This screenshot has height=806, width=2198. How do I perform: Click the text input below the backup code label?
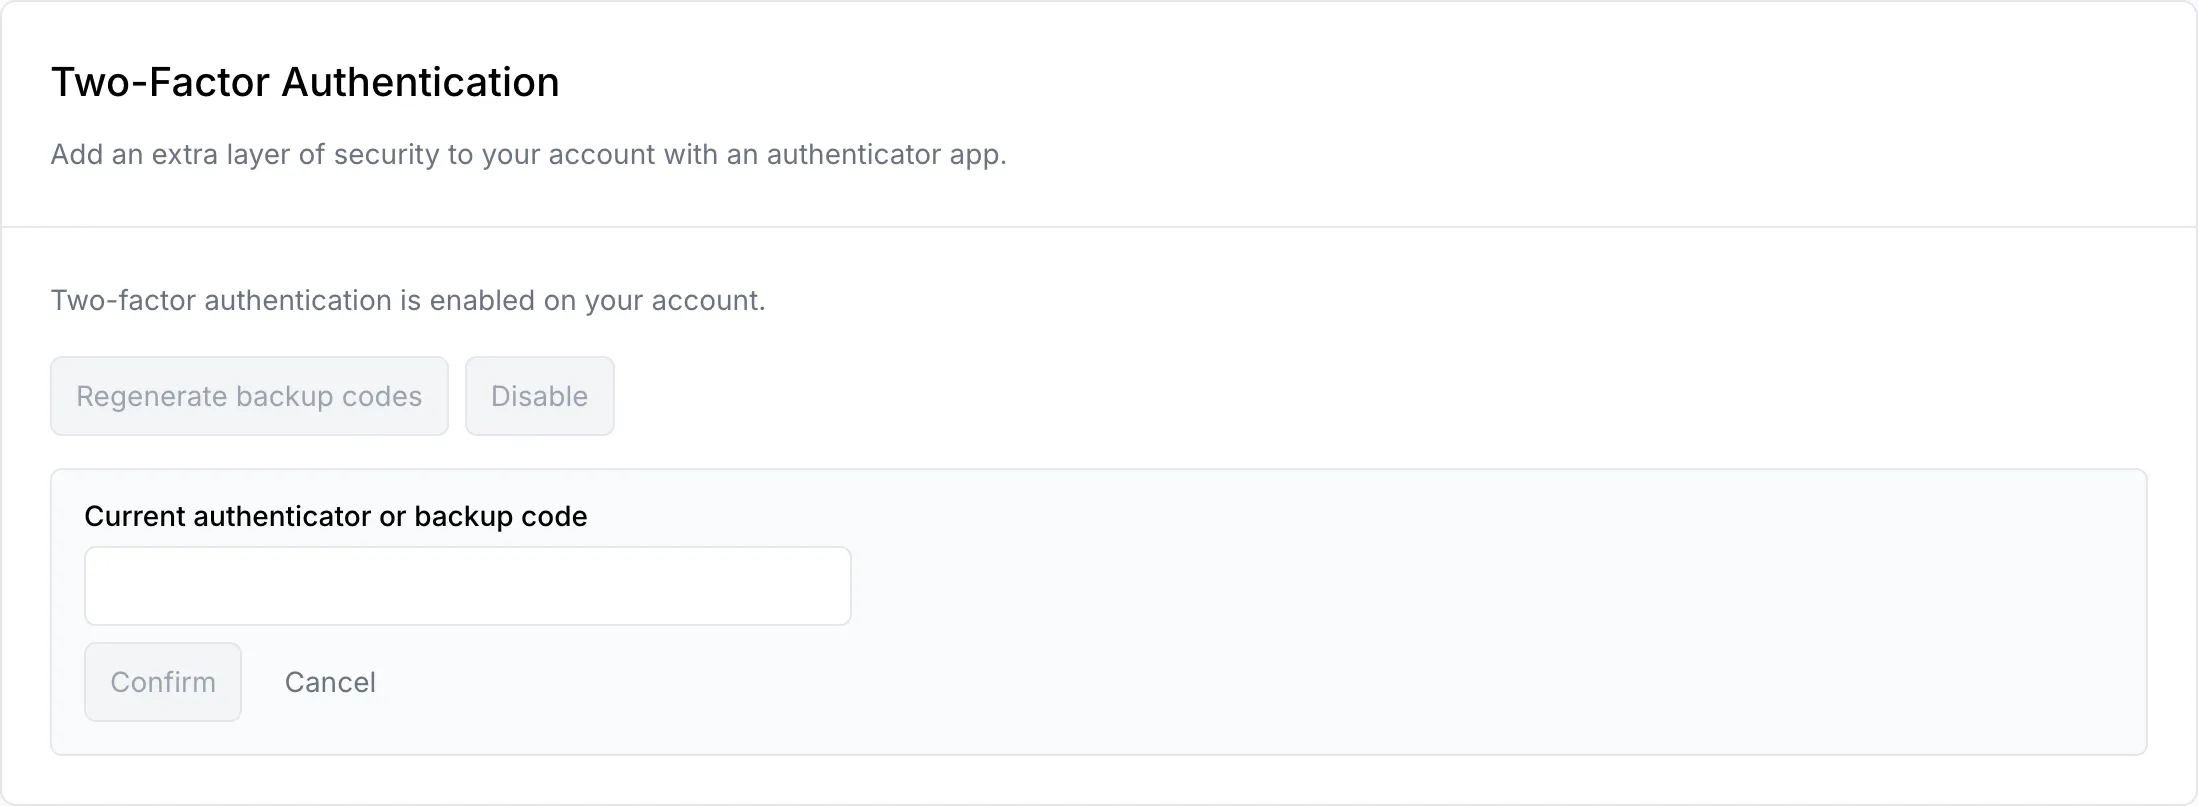(x=468, y=586)
